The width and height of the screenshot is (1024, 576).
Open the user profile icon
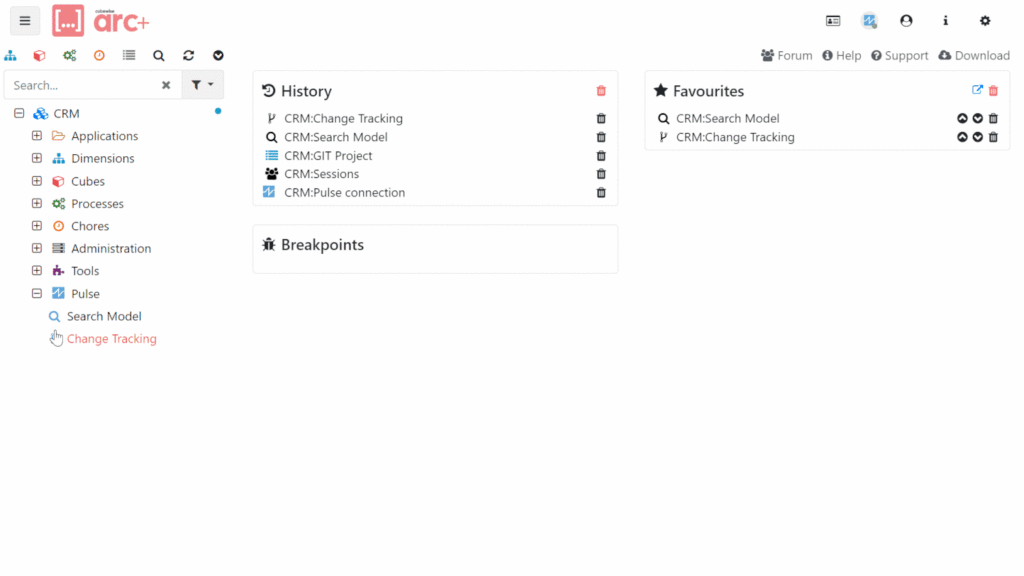pos(906,20)
